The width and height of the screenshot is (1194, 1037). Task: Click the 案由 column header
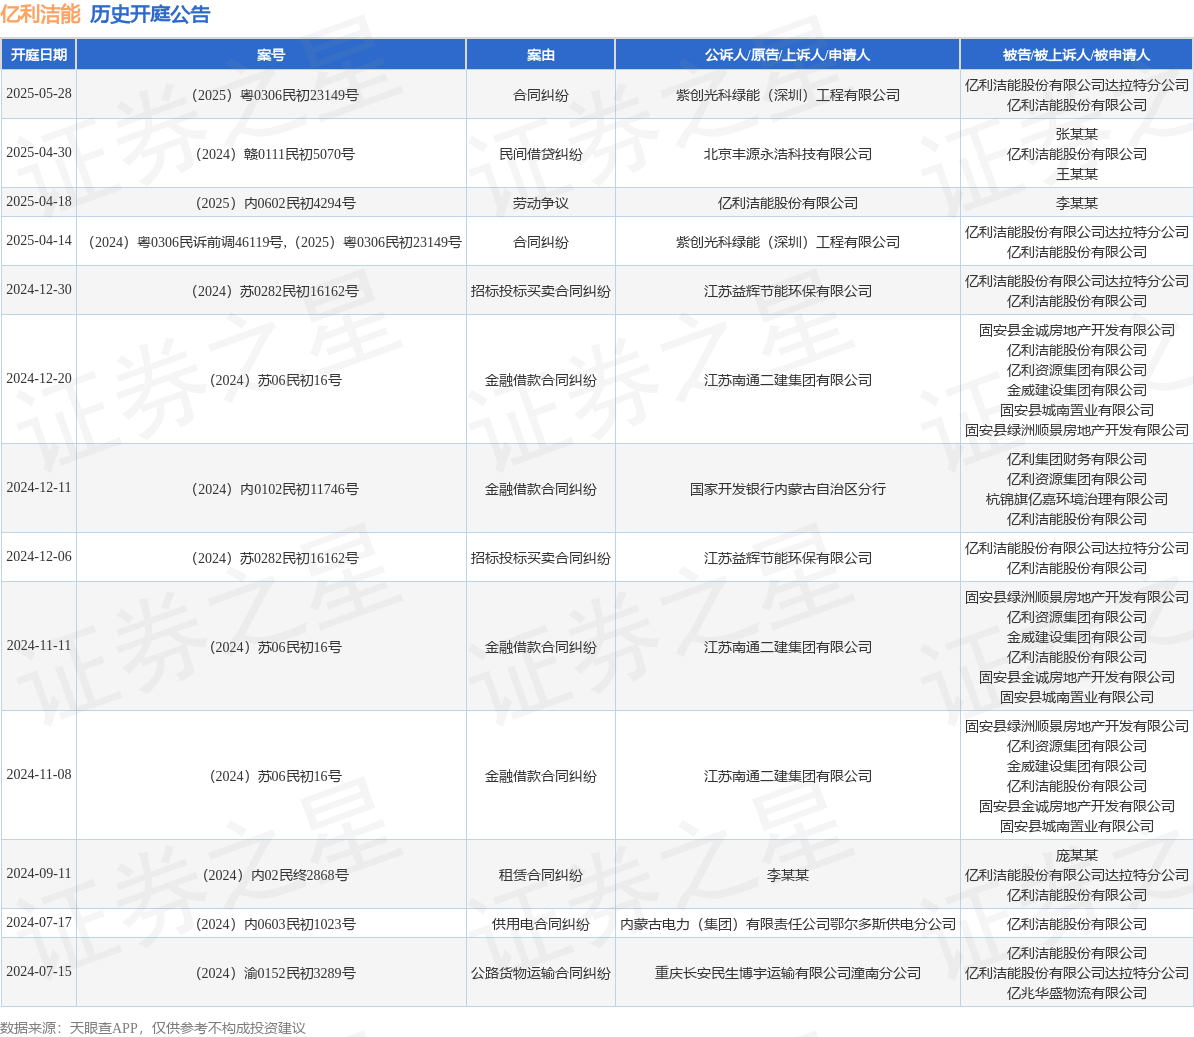click(x=541, y=55)
